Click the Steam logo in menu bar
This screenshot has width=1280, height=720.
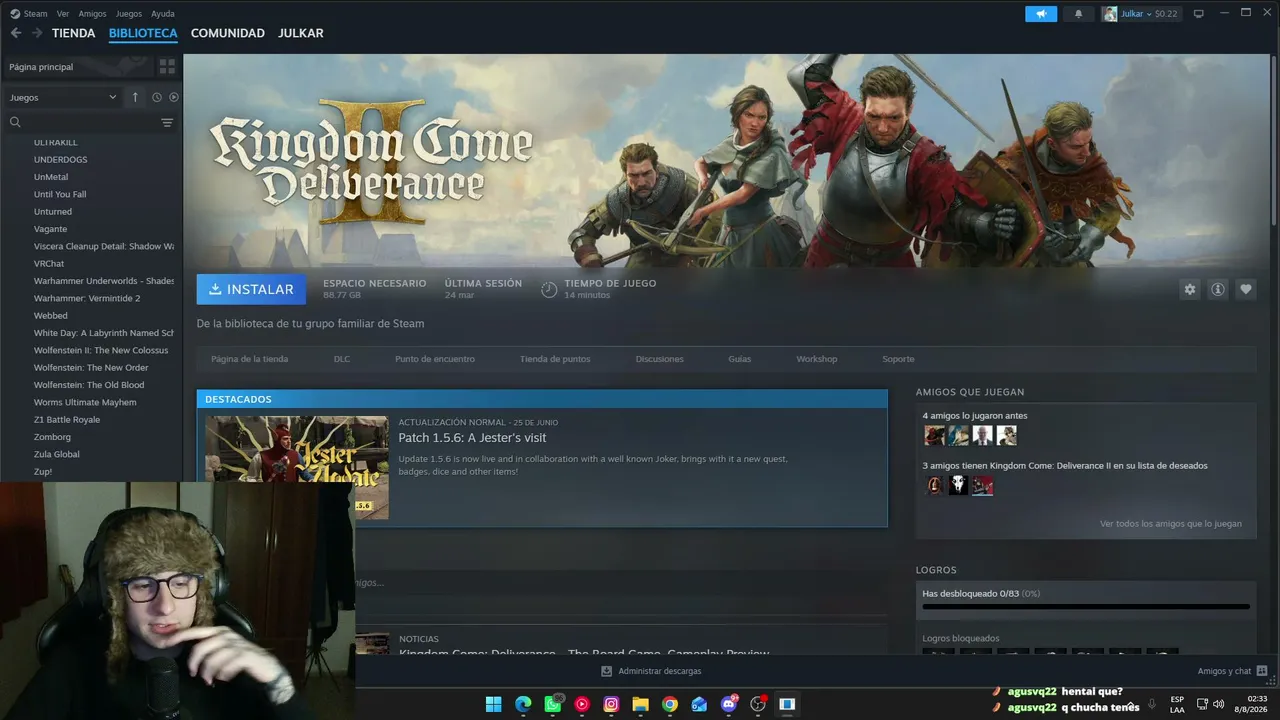coord(14,13)
